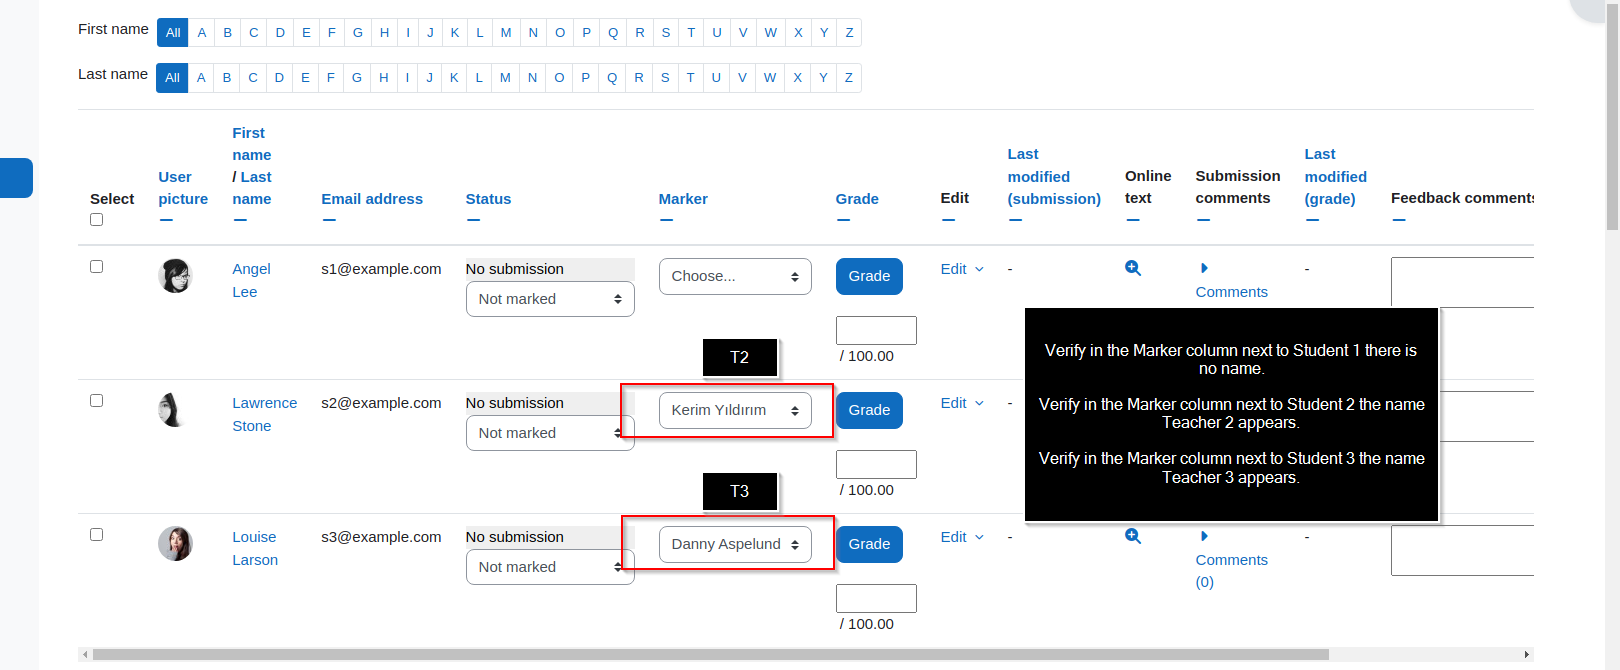The height and width of the screenshot is (670, 1620).
Task: Open Angel Lee's Comments link
Action: (1231, 292)
